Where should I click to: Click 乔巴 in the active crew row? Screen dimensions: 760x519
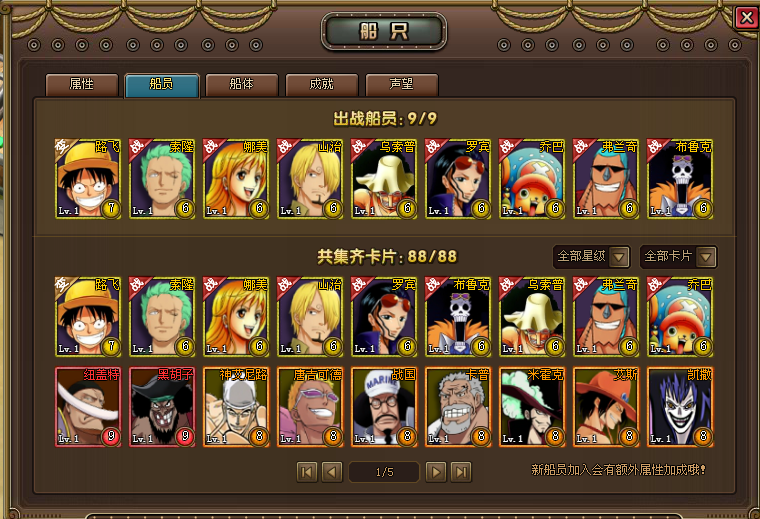coord(532,179)
